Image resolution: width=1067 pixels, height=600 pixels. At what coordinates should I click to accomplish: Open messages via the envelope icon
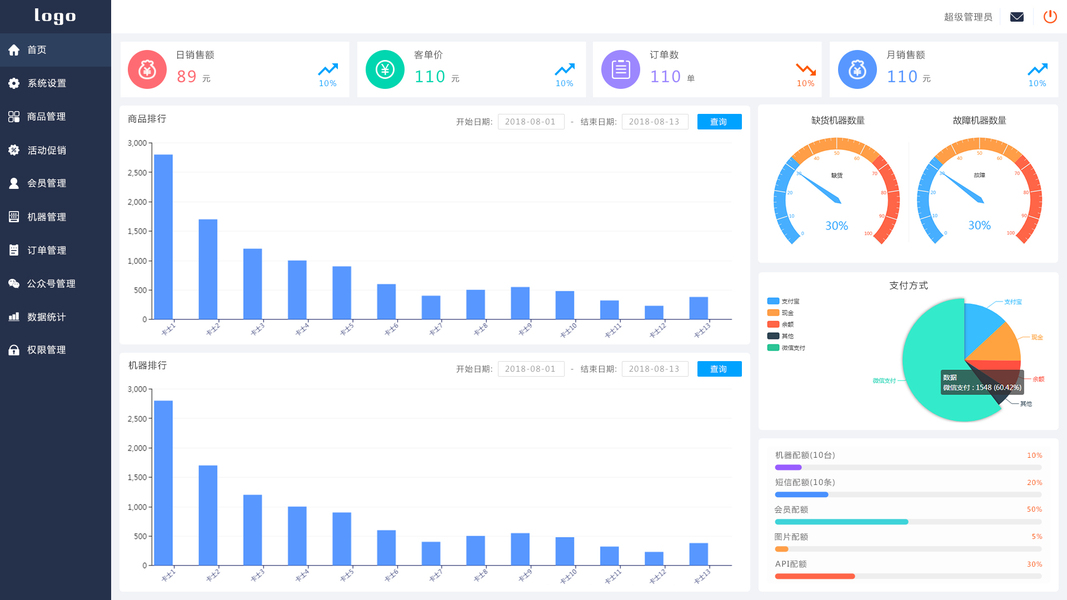[x=1017, y=17]
